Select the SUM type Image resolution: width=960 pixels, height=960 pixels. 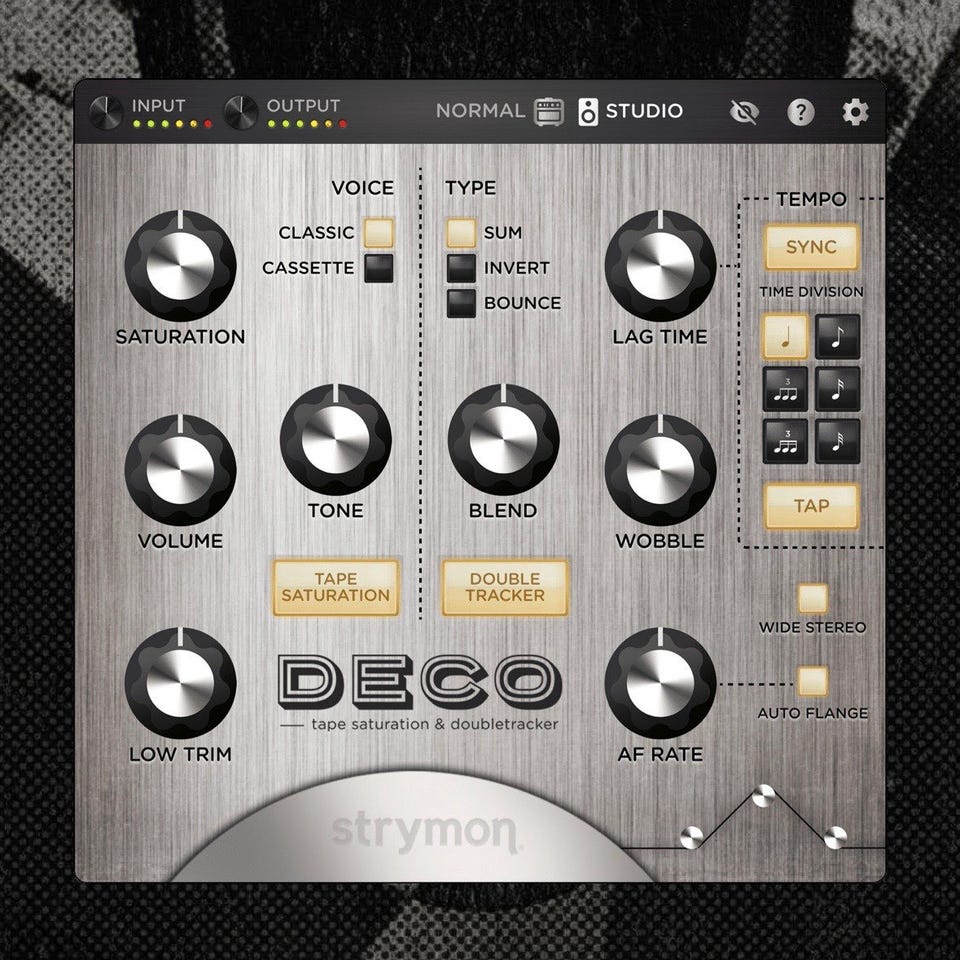point(461,233)
